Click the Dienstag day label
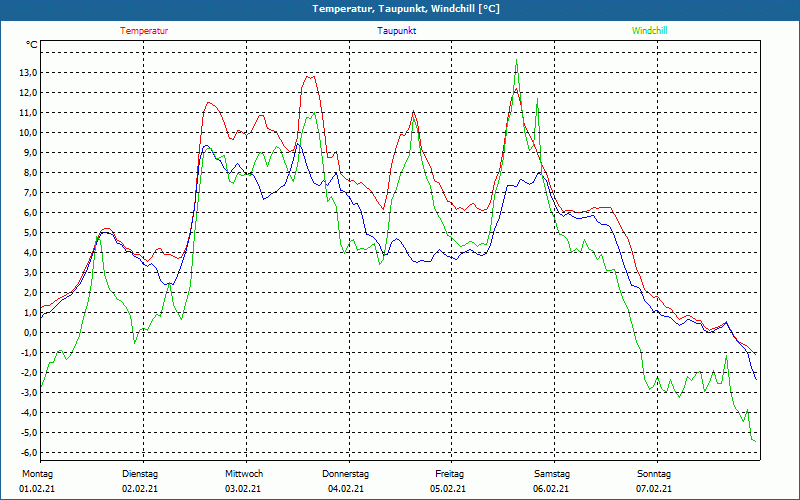The image size is (800, 500). (140, 474)
